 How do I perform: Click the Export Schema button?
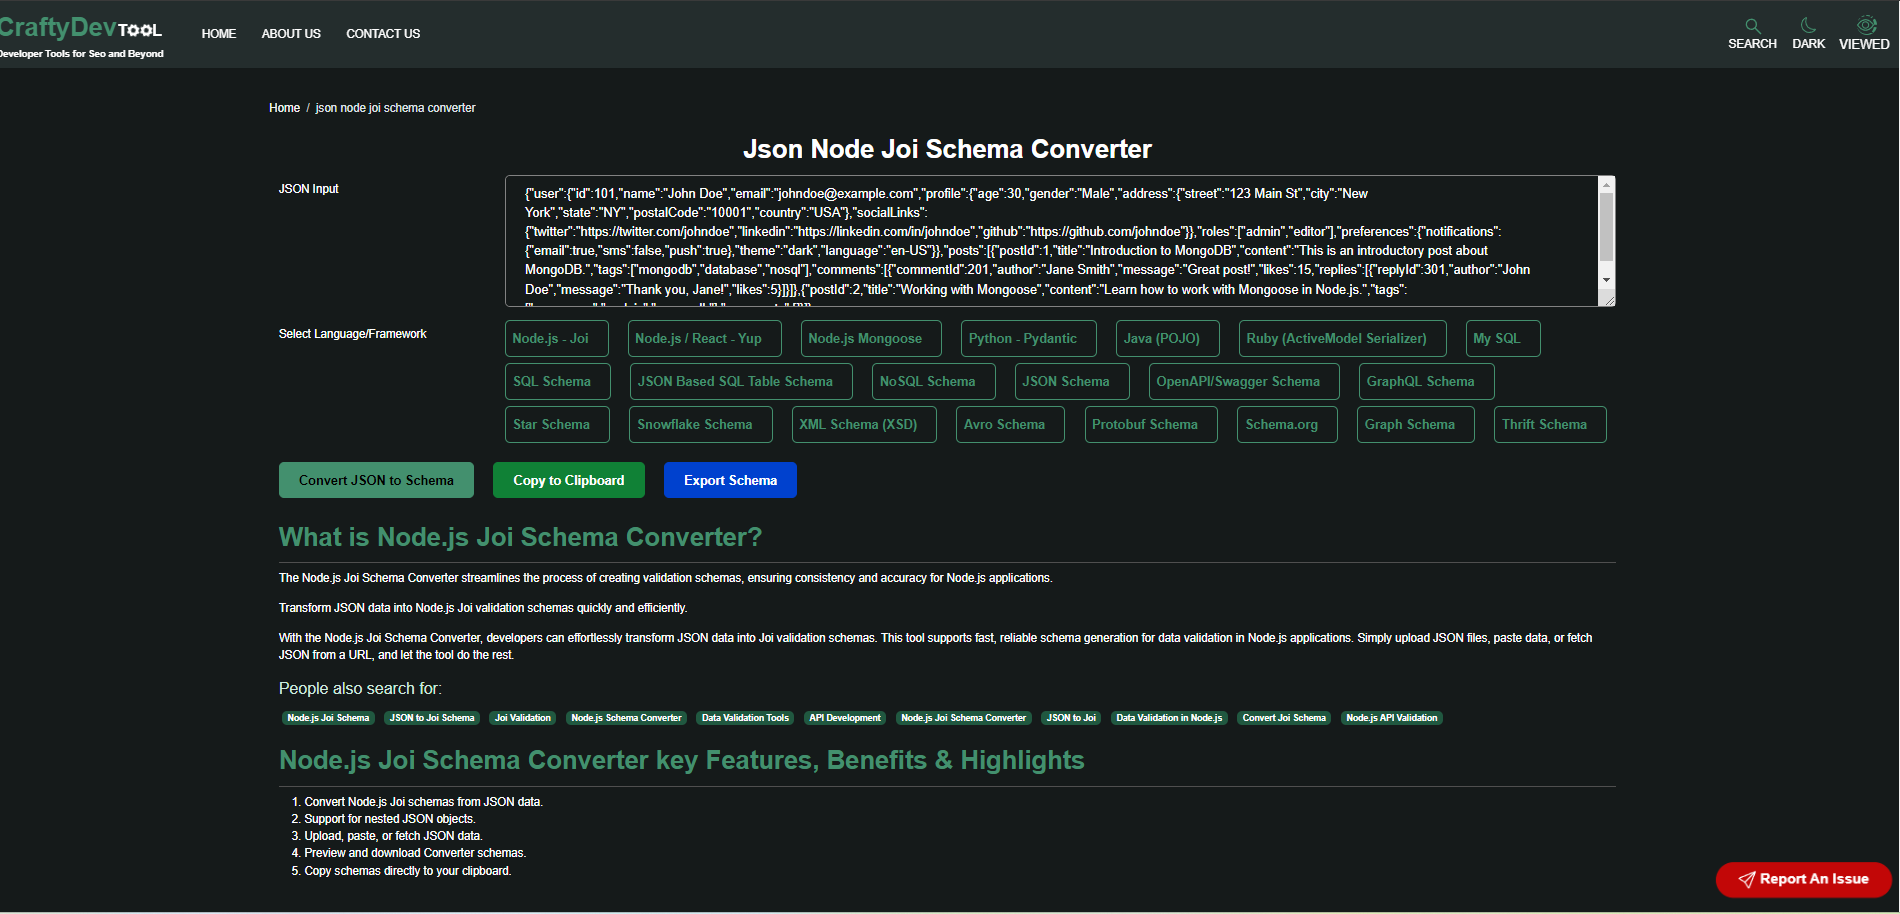tap(730, 480)
